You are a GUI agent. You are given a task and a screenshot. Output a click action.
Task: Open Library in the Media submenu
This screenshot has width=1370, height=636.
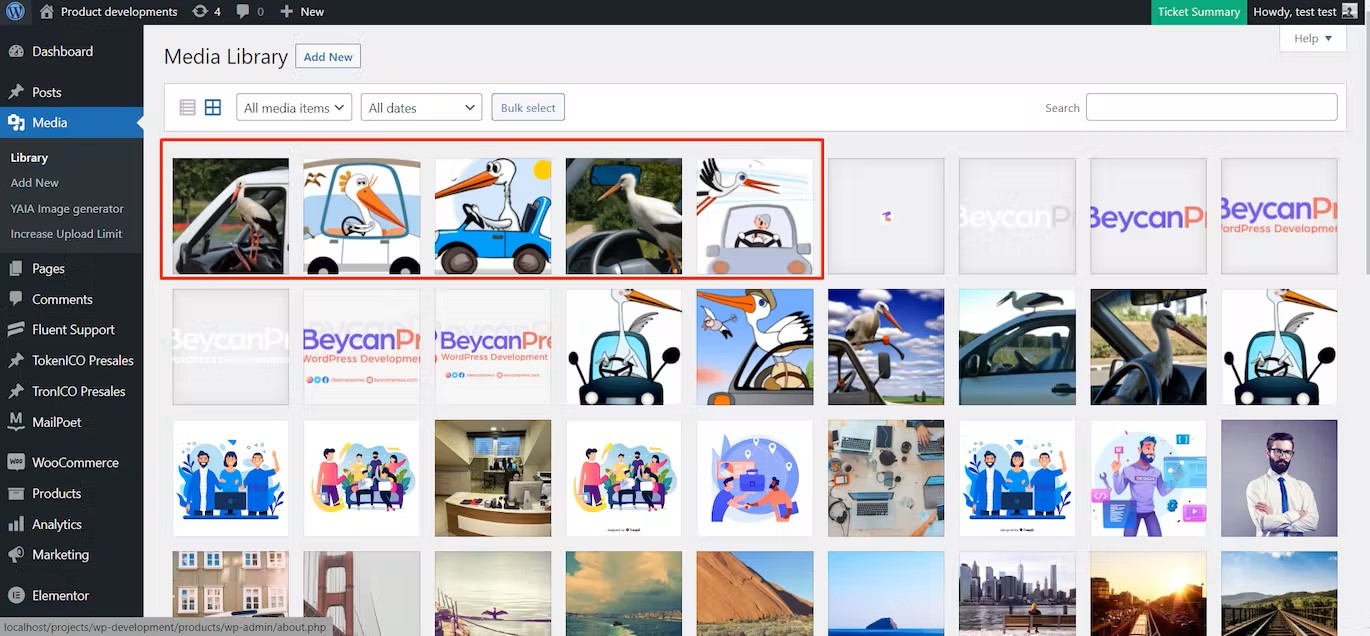(29, 158)
